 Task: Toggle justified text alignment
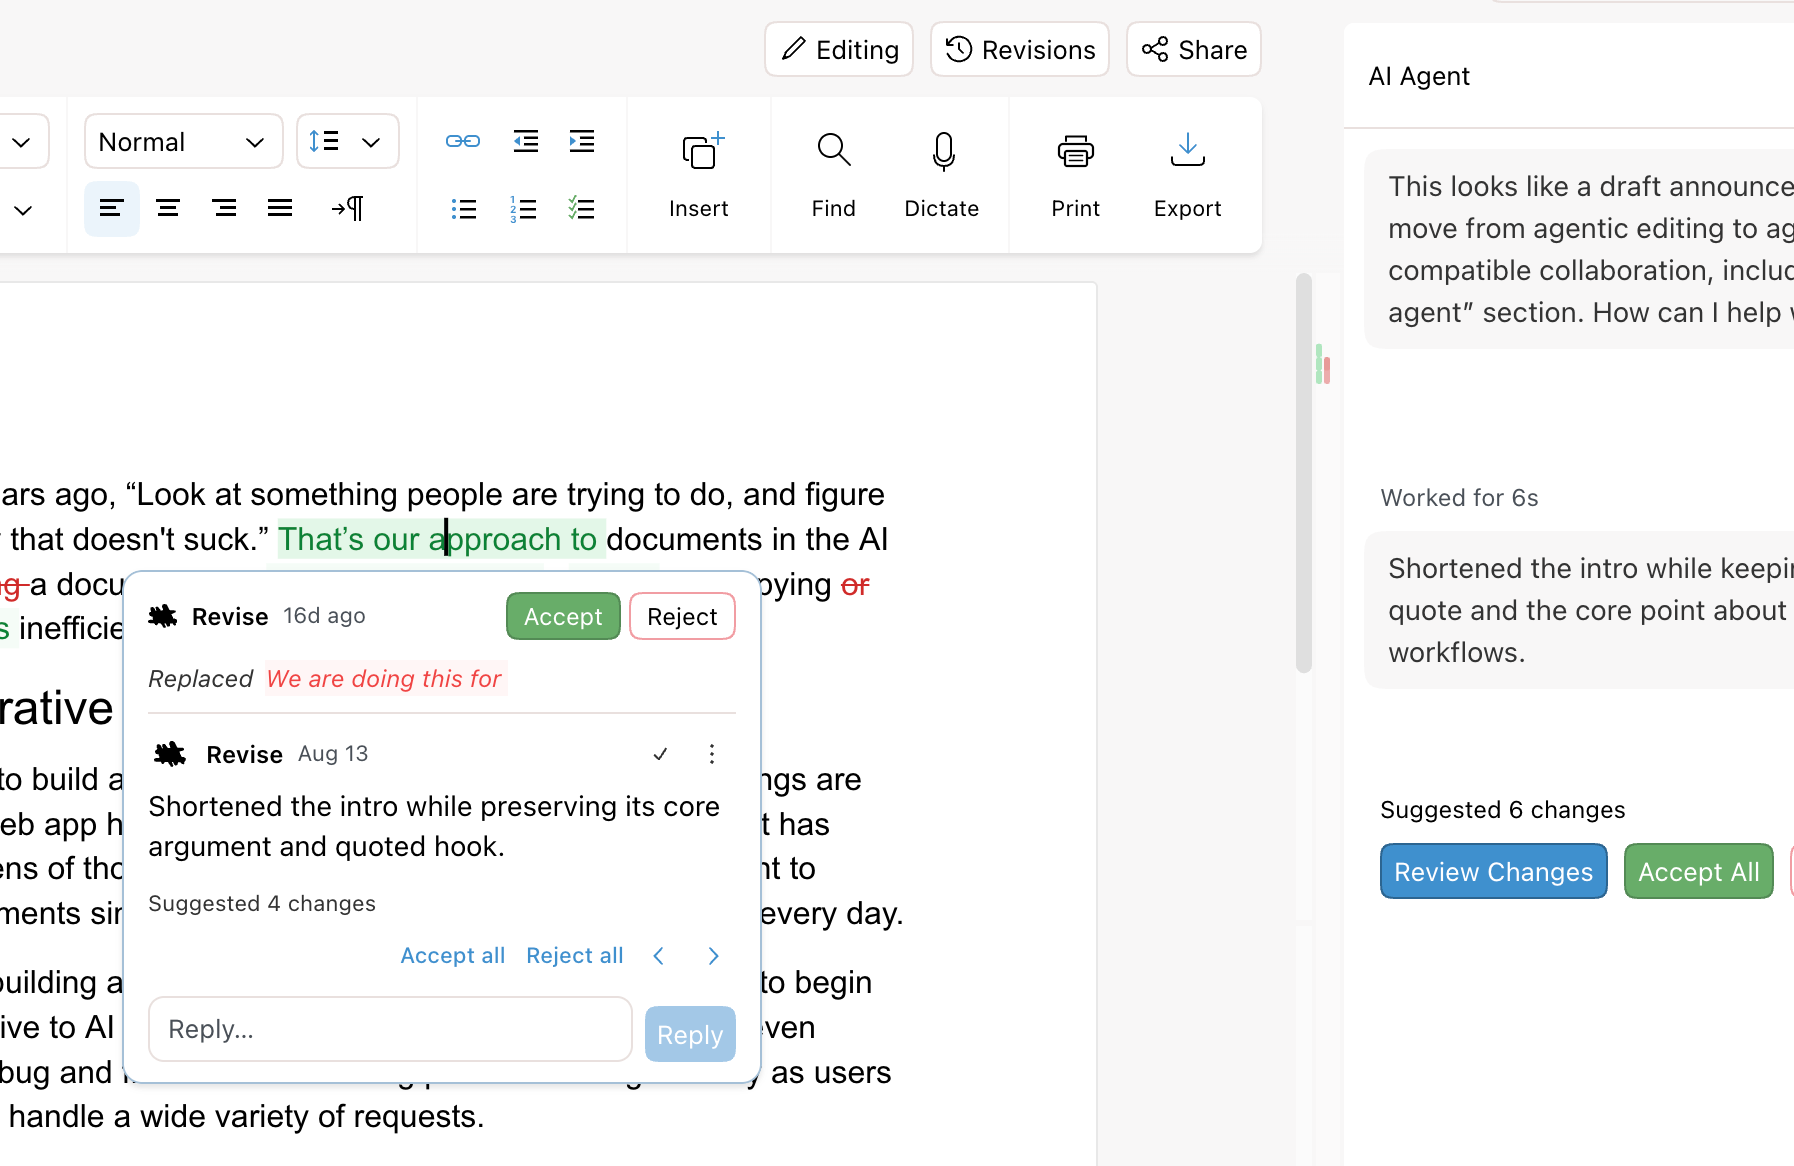click(280, 208)
